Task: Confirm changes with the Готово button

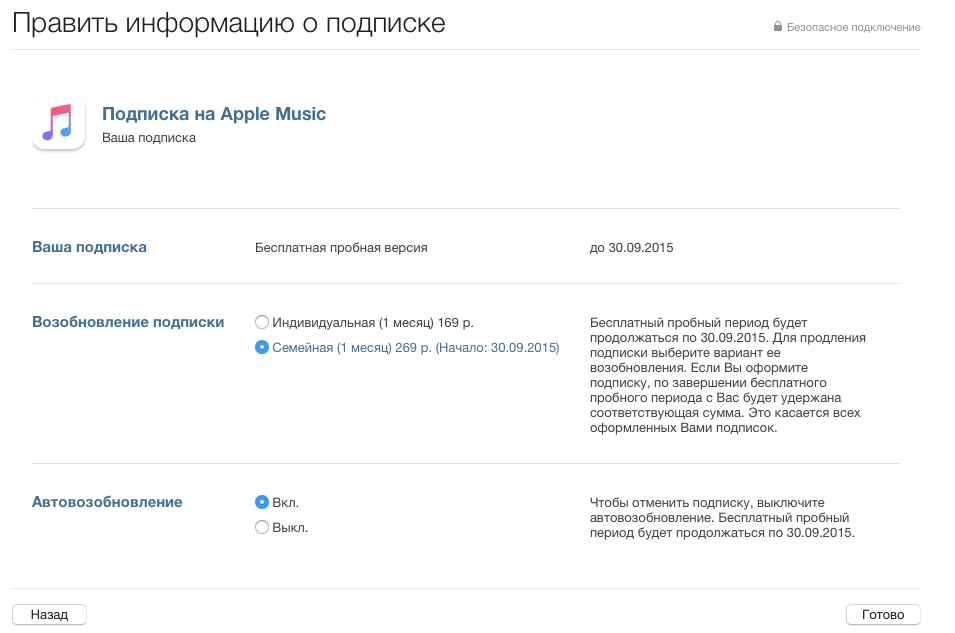Action: (x=882, y=615)
